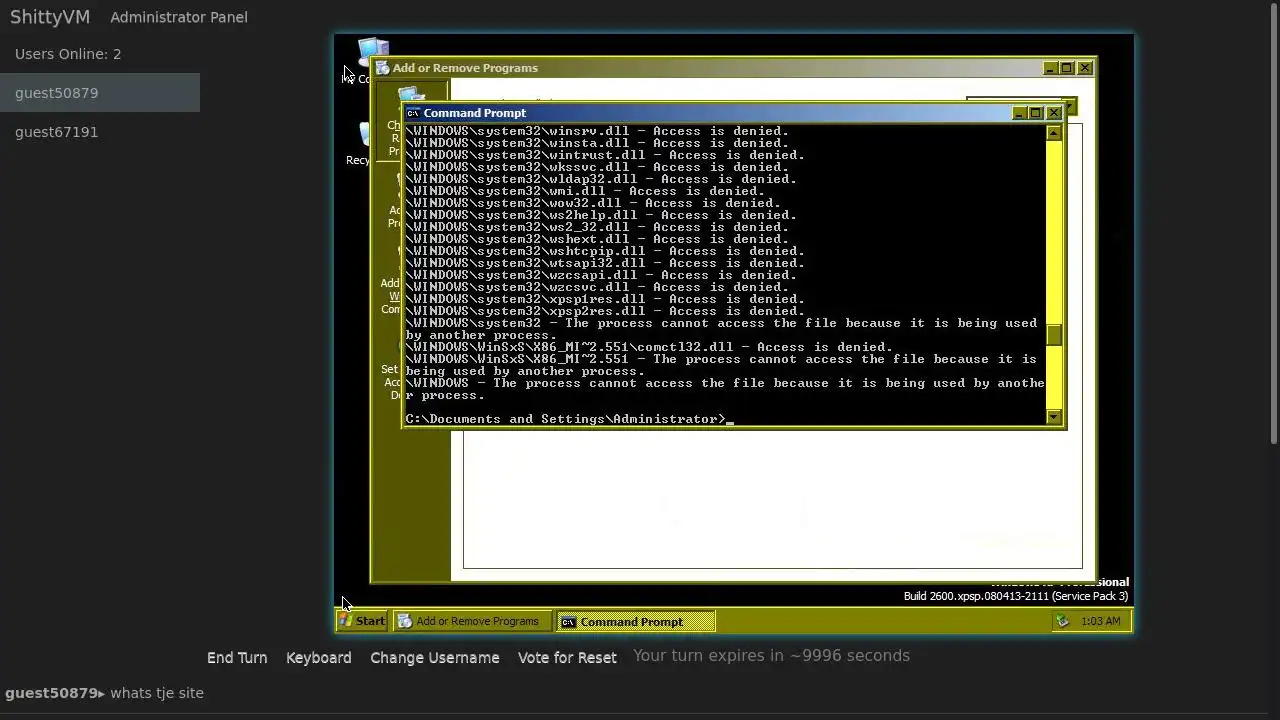Viewport: 1280px width, 720px height.
Task: Click Vote for Reset
Action: click(567, 657)
